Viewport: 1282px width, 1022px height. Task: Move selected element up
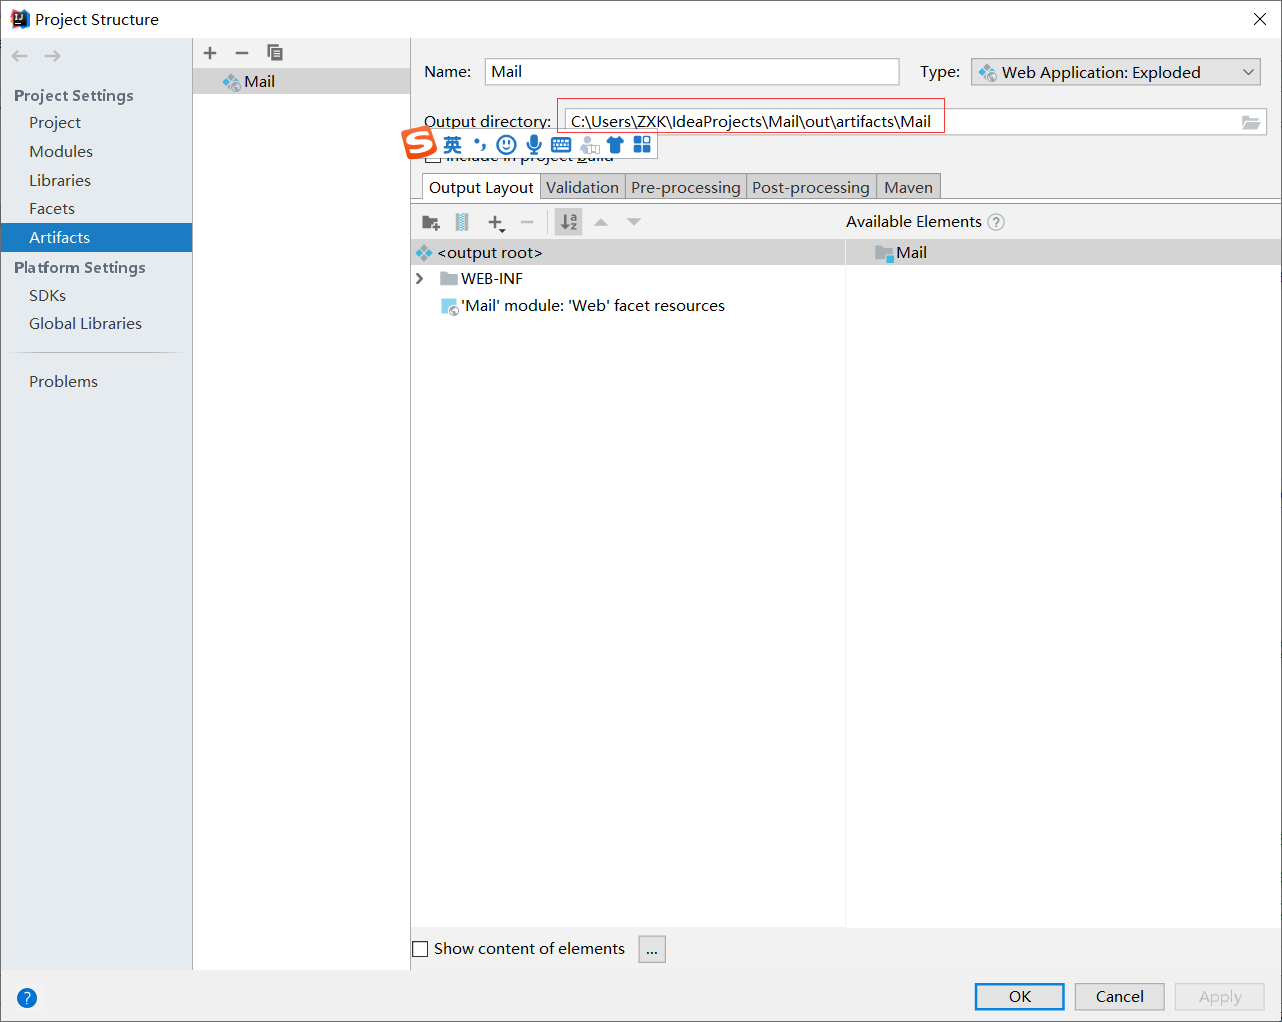point(601,222)
